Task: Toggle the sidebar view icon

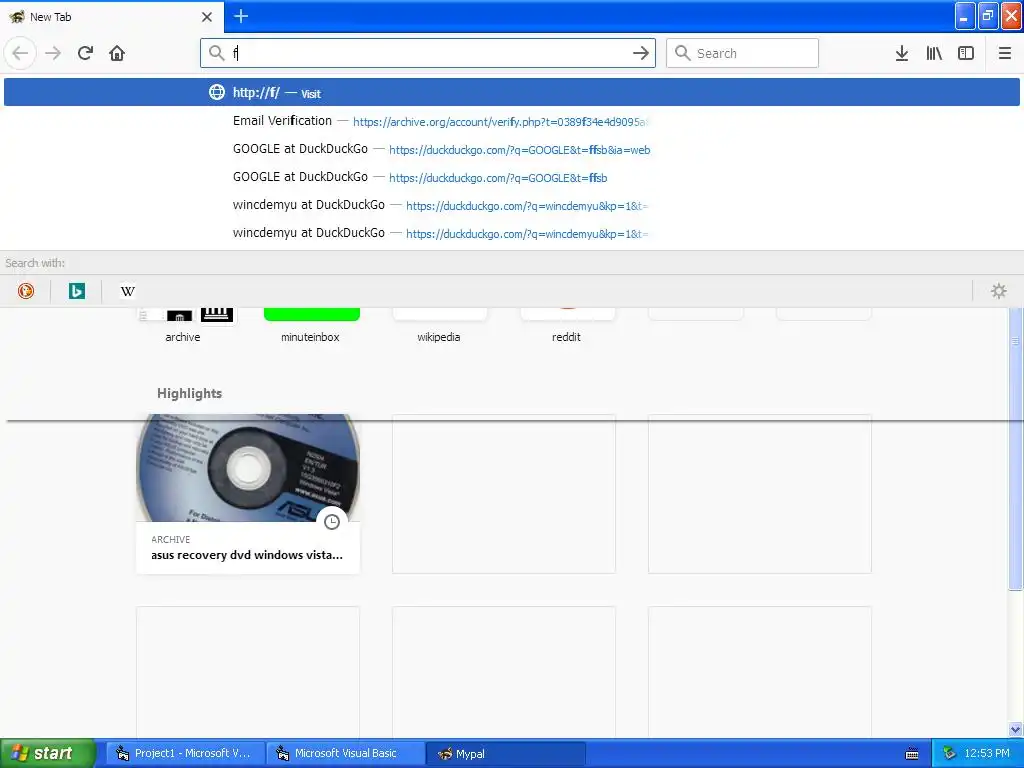Action: [966, 53]
